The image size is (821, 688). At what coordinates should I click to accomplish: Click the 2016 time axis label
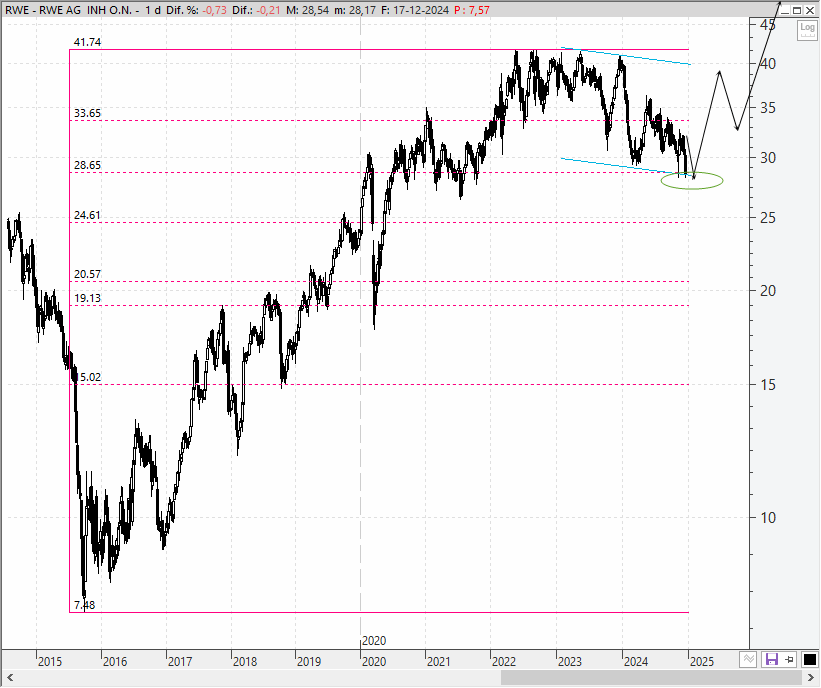coord(115,662)
